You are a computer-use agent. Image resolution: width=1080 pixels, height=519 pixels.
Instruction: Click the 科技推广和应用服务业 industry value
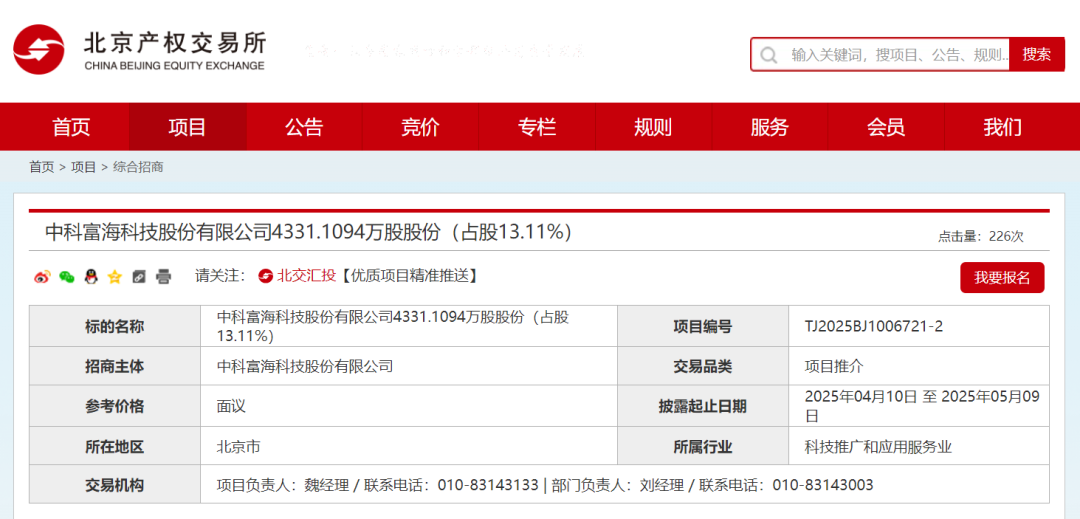pos(878,447)
